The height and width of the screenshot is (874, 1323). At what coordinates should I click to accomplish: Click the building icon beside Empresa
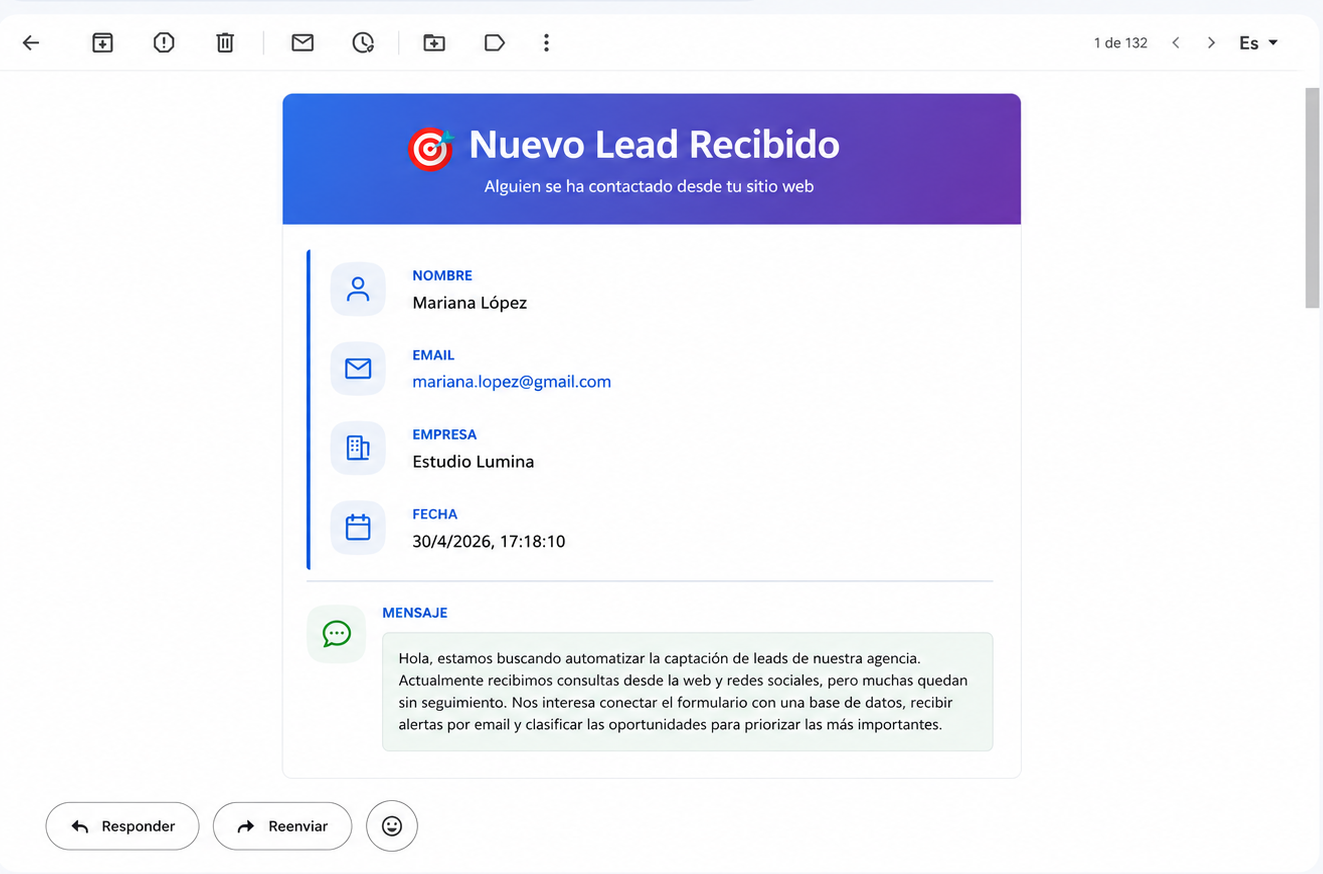tap(358, 448)
